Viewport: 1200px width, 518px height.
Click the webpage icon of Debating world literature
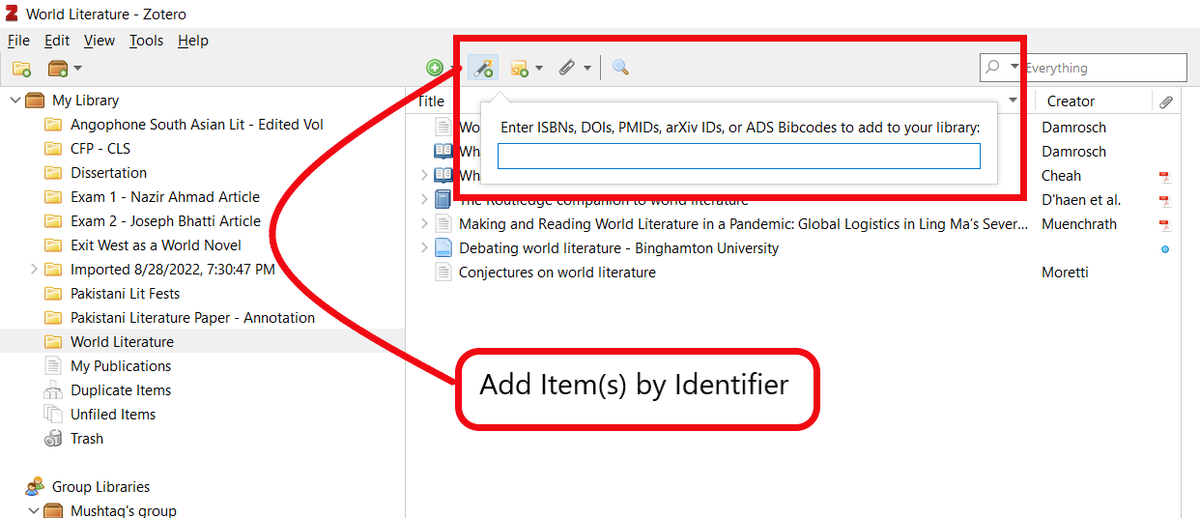443,248
